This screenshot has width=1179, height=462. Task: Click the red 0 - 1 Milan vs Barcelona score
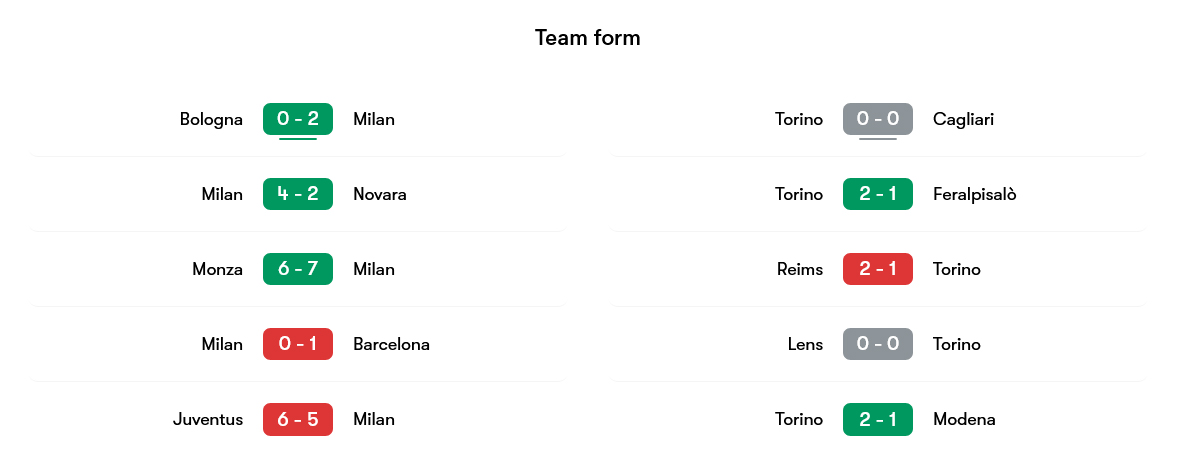[298, 344]
